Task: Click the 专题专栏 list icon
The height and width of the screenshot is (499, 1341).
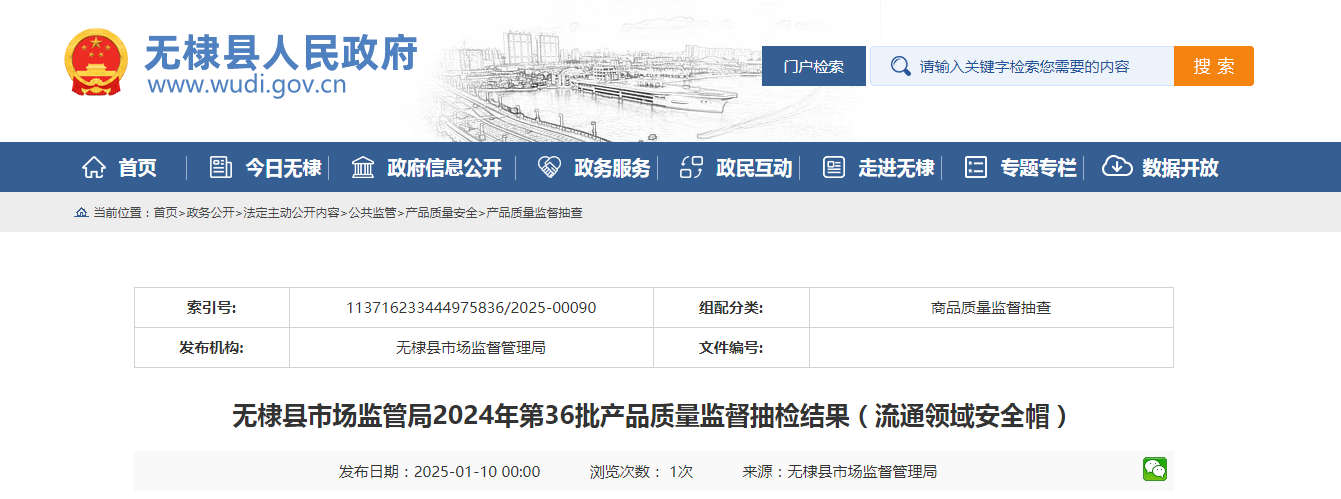Action: (976, 168)
